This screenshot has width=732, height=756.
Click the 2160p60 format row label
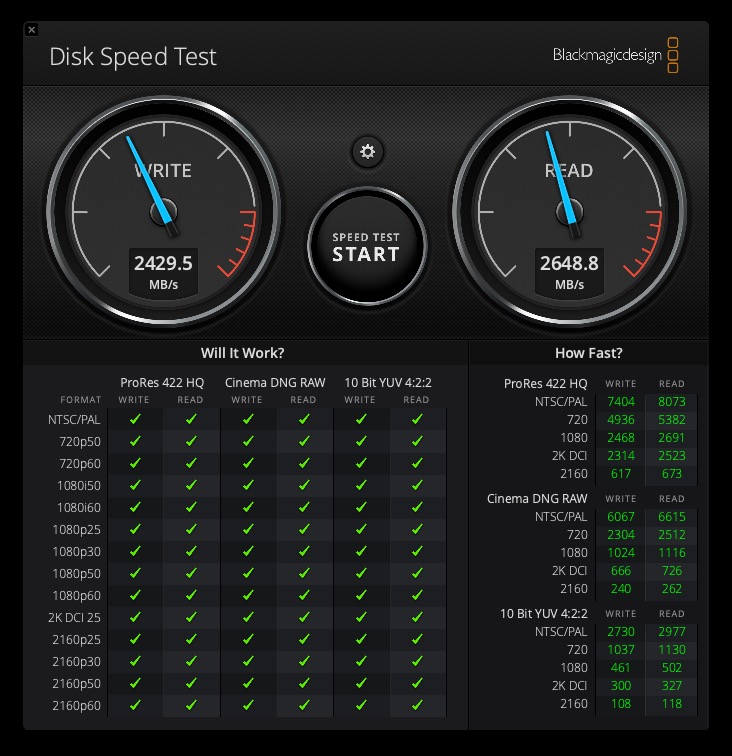click(x=77, y=706)
